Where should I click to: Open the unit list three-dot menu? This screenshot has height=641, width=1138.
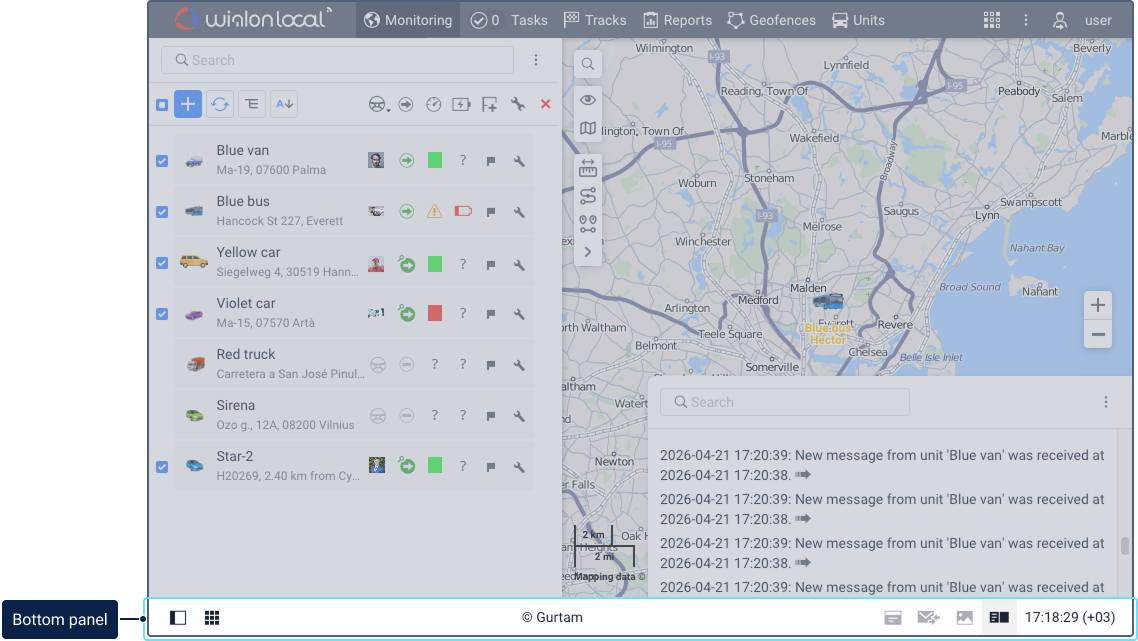(x=536, y=60)
